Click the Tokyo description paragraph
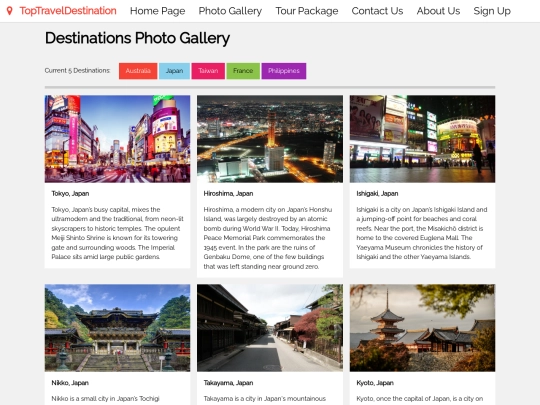Image resolution: width=540 pixels, height=405 pixels. (117, 233)
